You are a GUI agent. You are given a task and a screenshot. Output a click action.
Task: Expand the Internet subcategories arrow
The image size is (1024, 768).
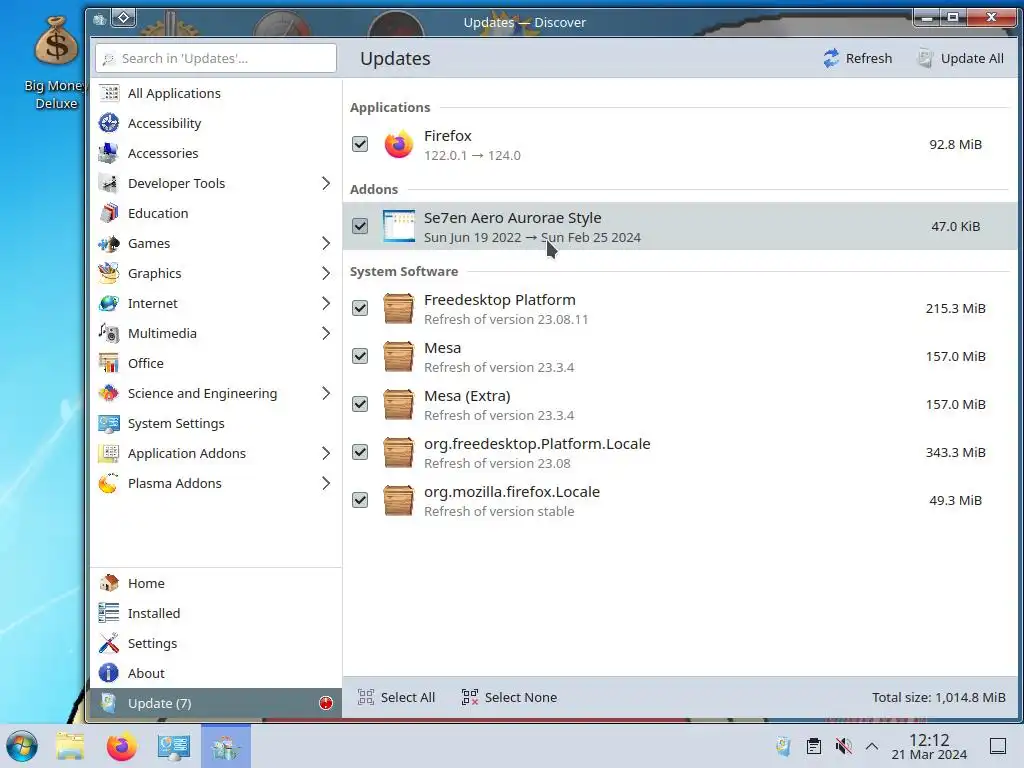click(326, 304)
